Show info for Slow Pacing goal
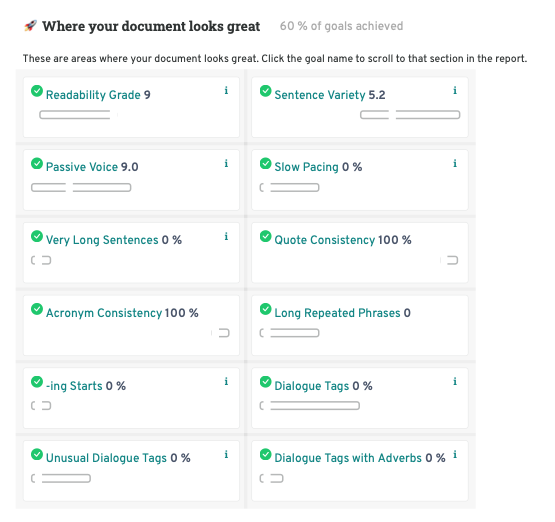Viewport: 555px width, 522px height. click(x=455, y=164)
